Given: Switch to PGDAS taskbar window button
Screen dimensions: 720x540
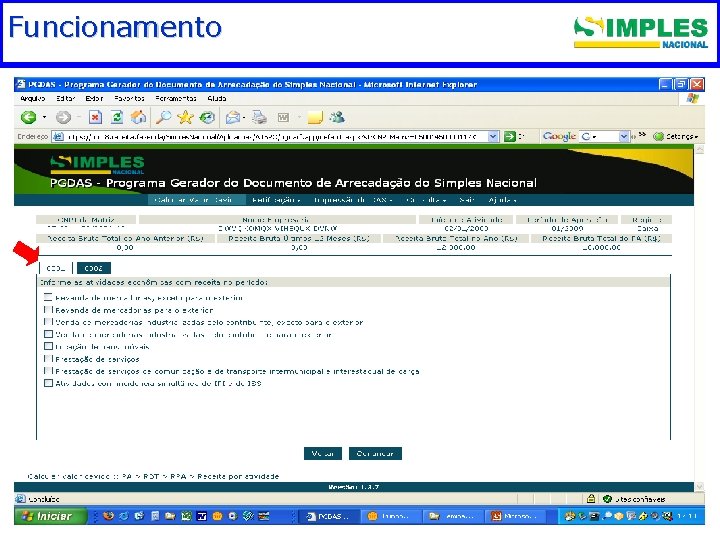Looking at the screenshot, I should pyautogui.click(x=329, y=517).
